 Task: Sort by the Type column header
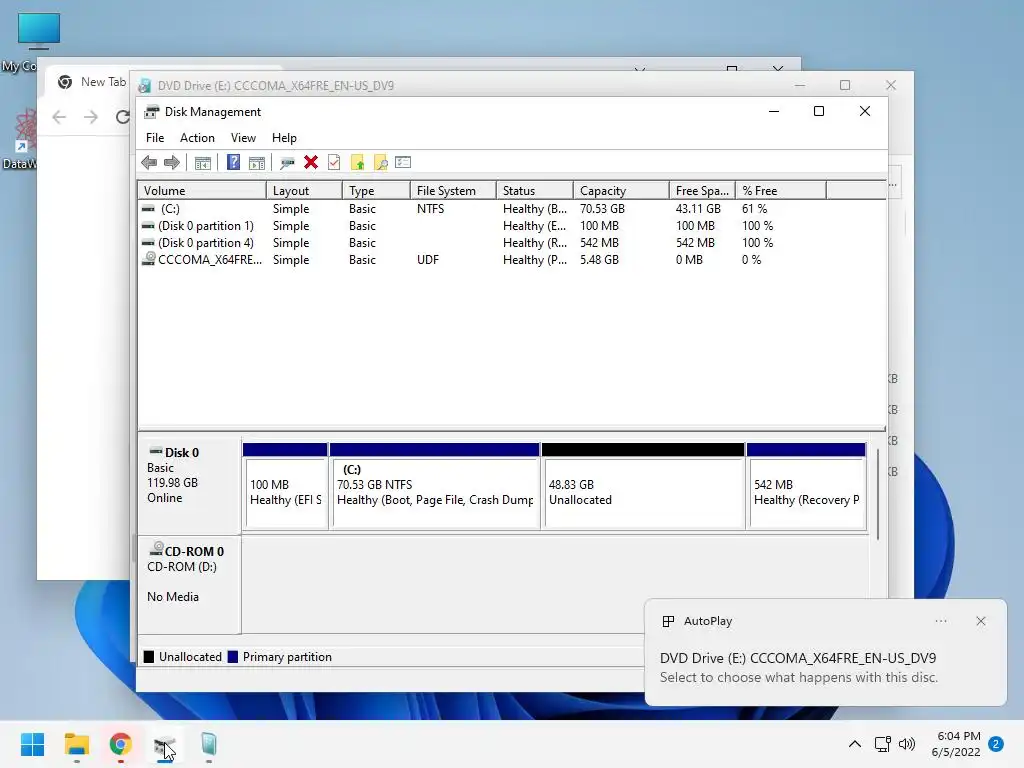point(376,191)
